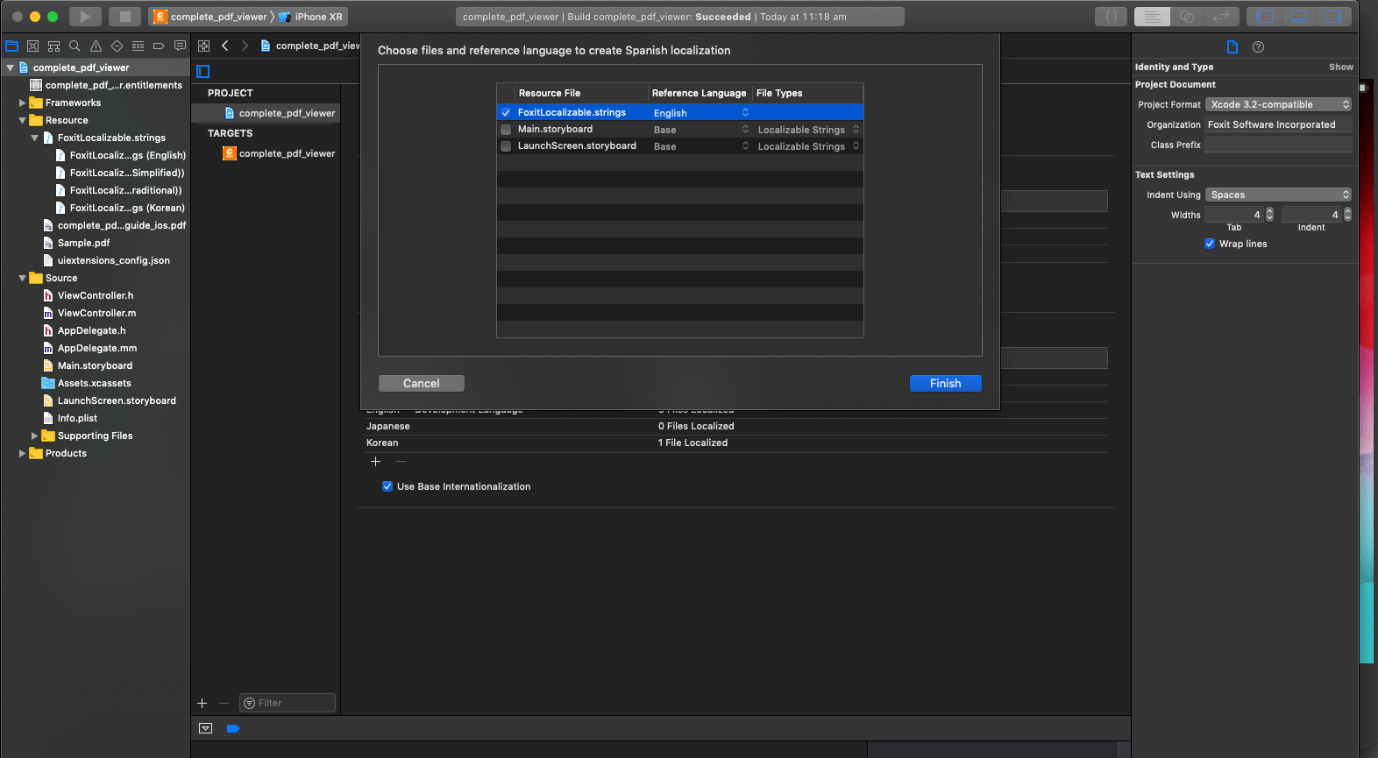Open file types dropdown for Main.storyboard

808,130
